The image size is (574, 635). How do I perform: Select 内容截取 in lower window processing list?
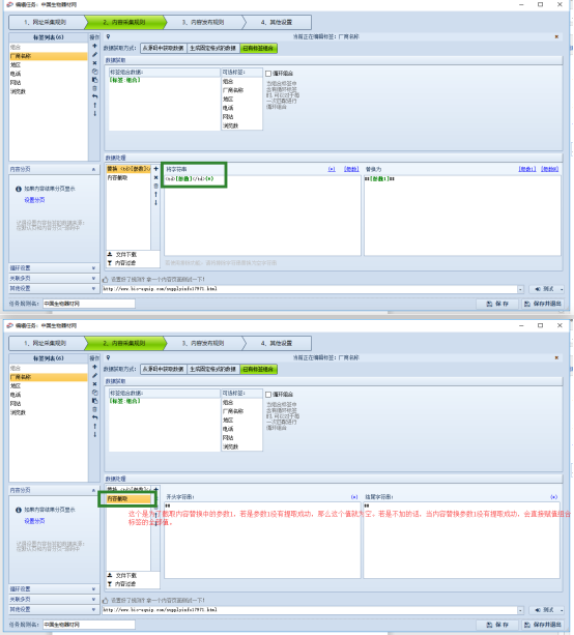point(128,499)
